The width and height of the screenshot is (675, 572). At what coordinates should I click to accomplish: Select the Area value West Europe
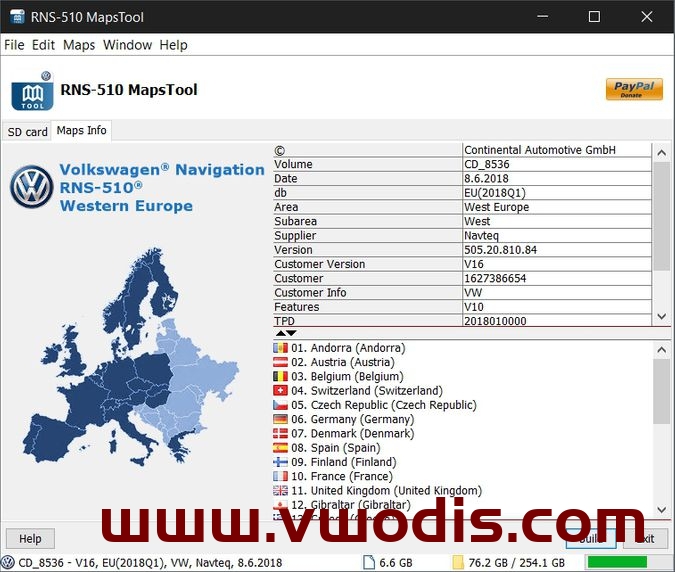coord(557,207)
